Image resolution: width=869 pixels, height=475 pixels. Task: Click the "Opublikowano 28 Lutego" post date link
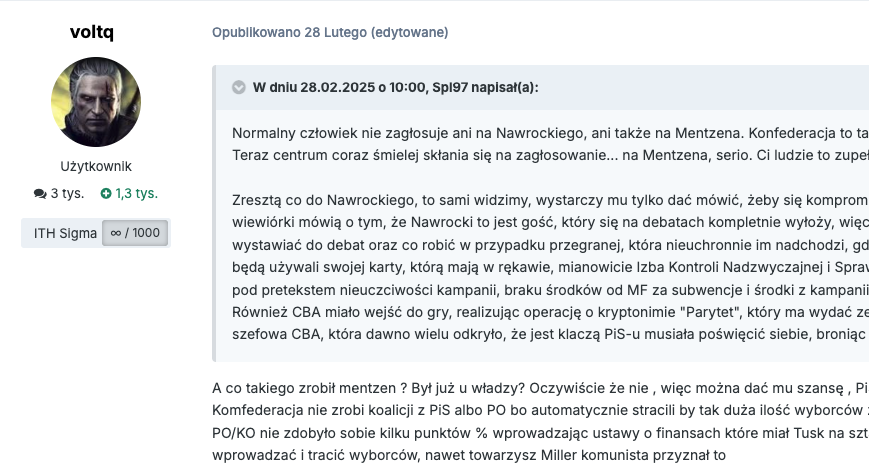289,32
